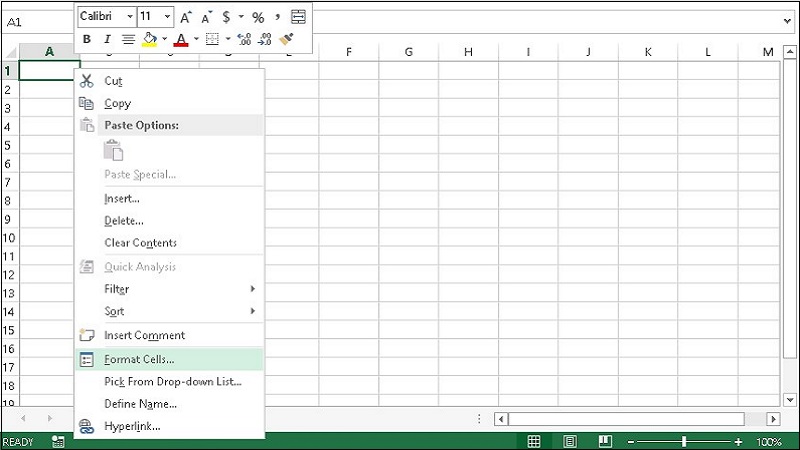
Task: Choose Clear Contents
Action: click(x=169, y=243)
